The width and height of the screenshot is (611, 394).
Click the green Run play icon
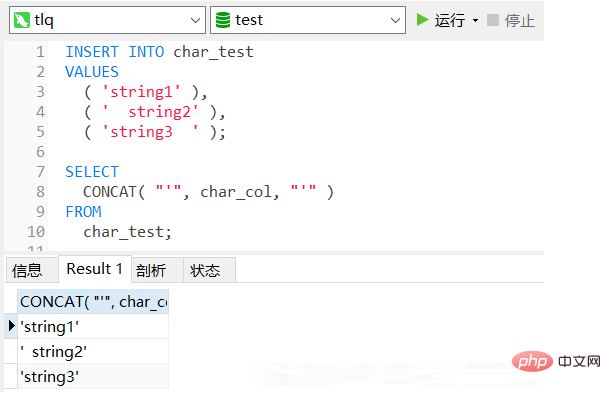pos(422,19)
